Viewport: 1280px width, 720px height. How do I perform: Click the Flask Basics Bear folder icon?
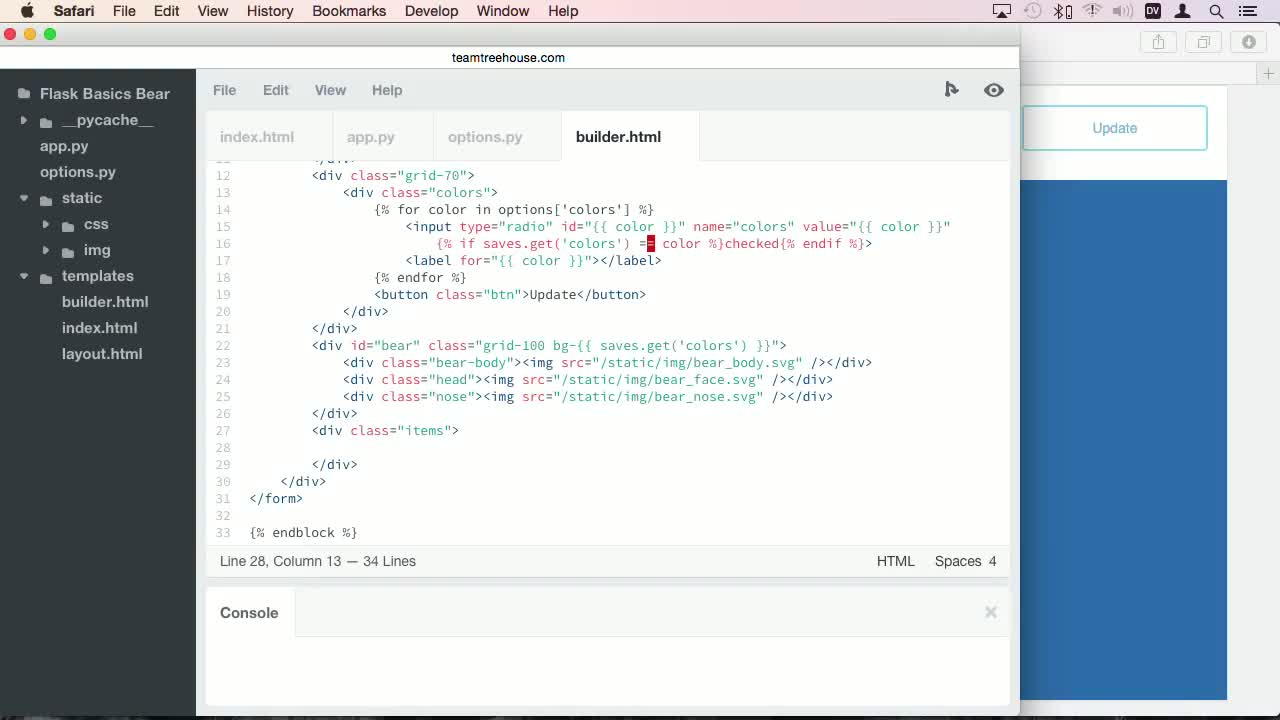tap(24, 94)
